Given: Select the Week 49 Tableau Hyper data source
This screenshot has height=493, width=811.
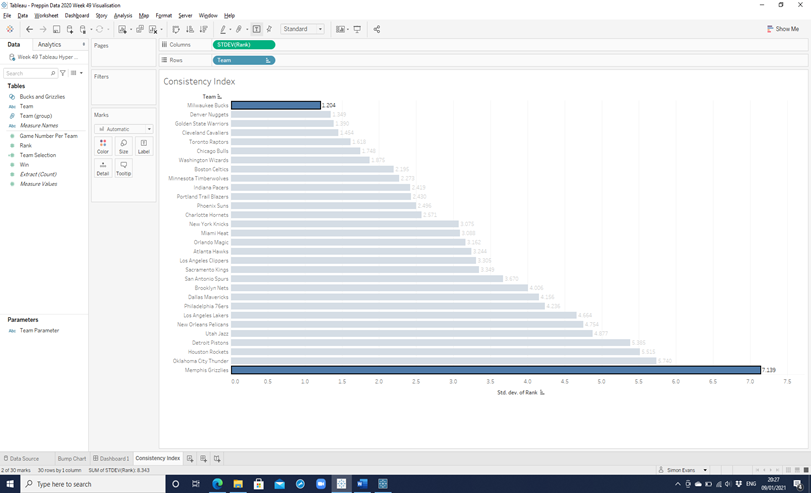Looking at the screenshot, I should pos(44,57).
